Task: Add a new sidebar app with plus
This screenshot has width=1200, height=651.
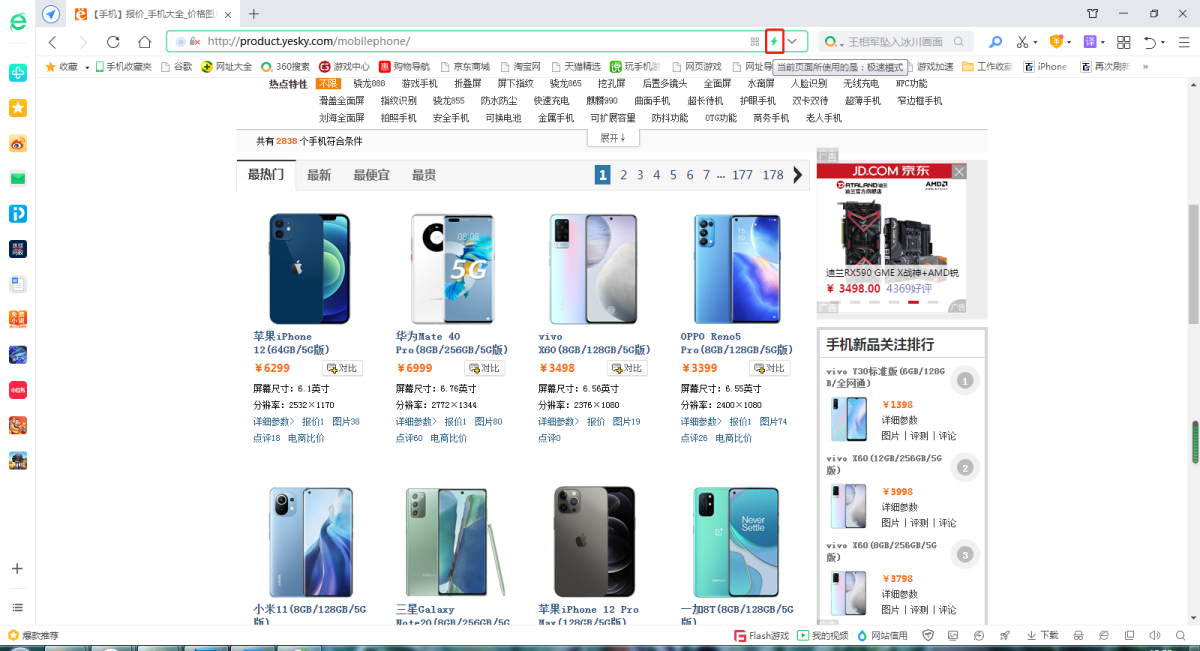Action: 17,568
